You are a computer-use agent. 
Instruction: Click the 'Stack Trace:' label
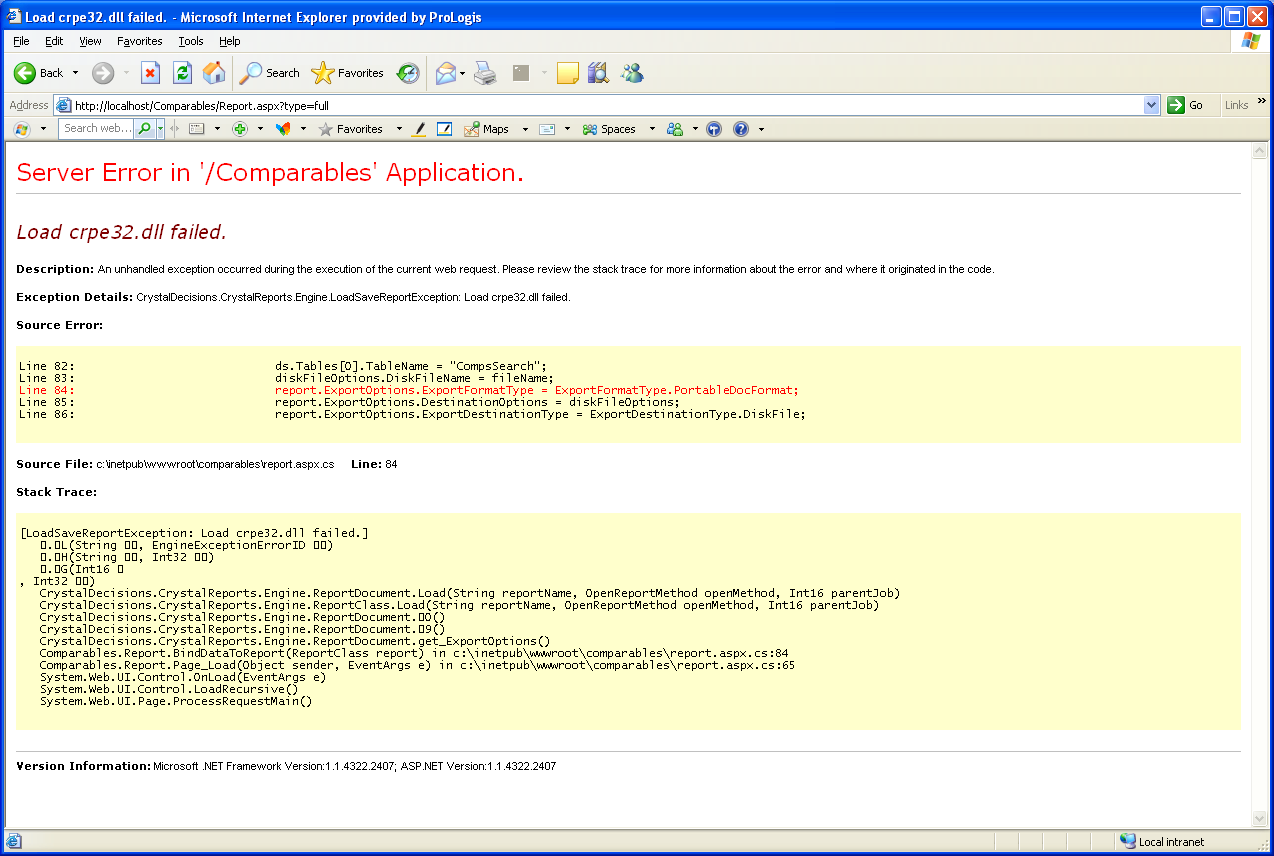tap(57, 492)
